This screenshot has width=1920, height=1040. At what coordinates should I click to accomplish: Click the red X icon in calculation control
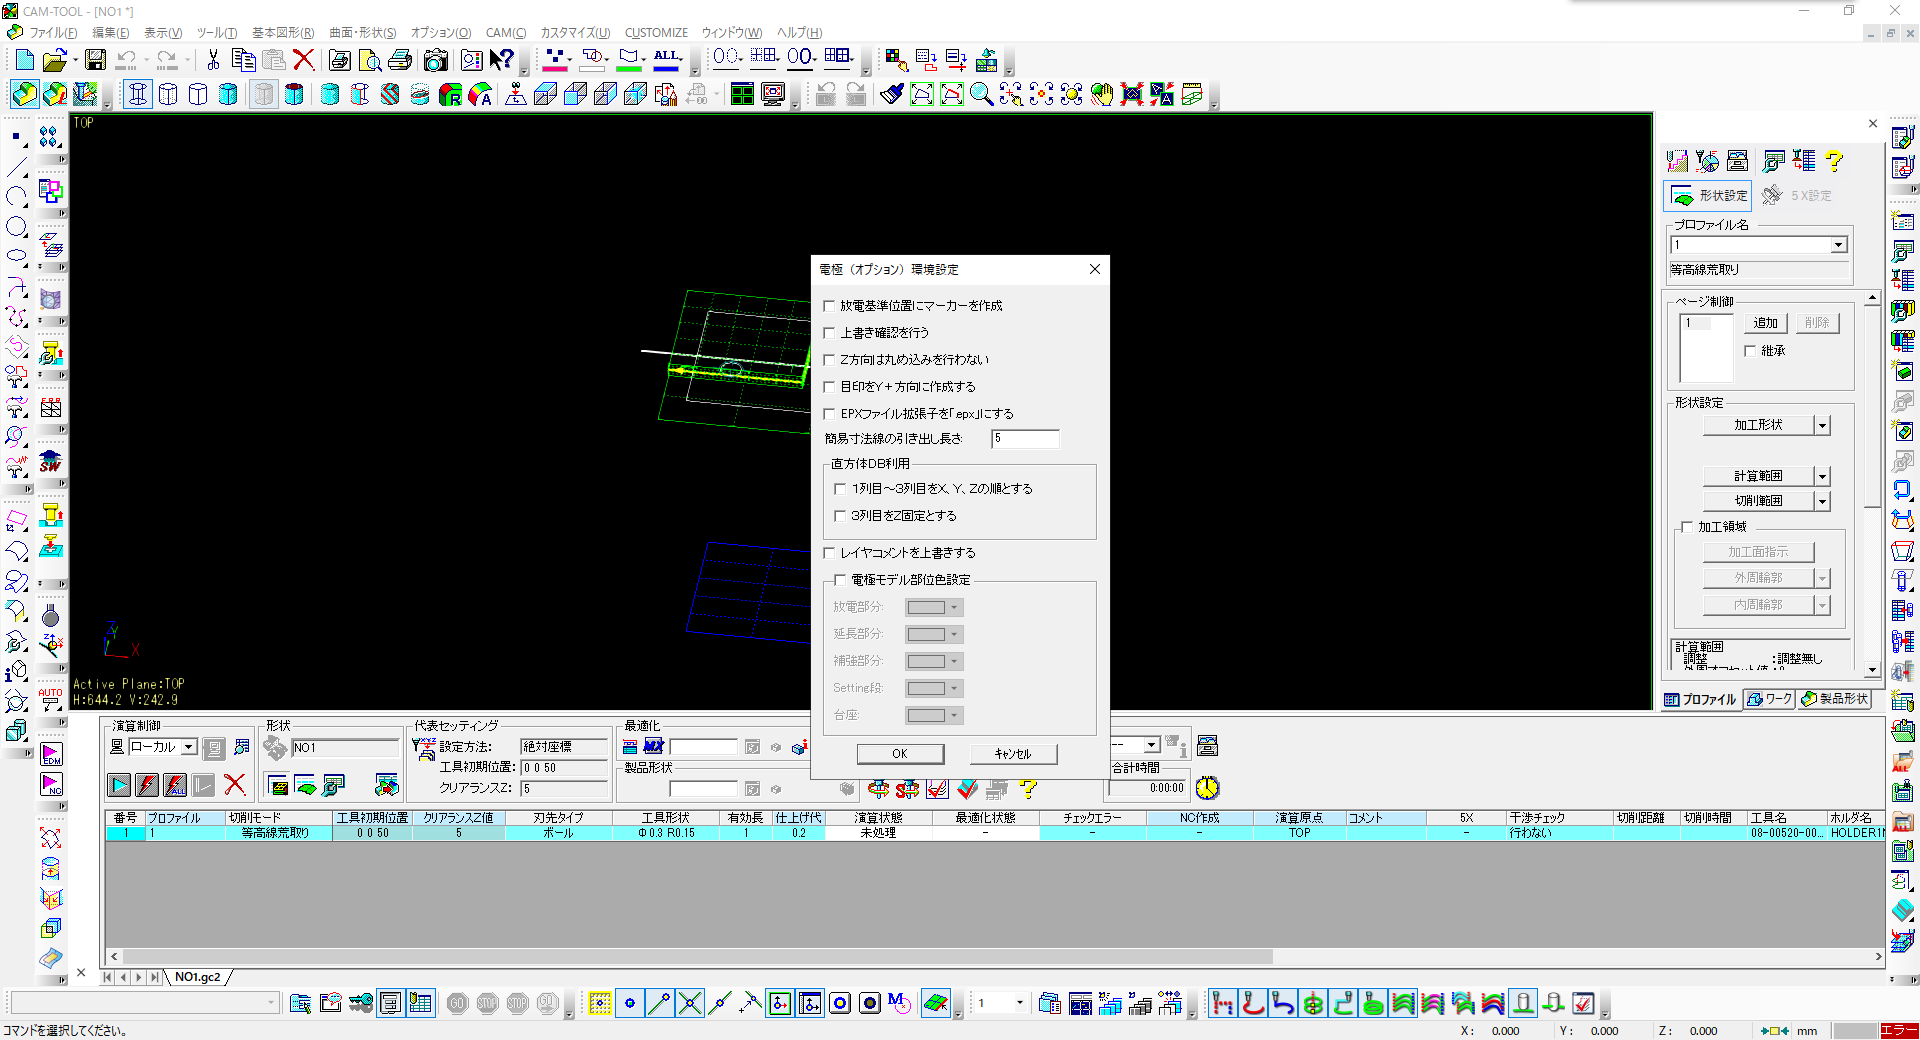point(235,786)
